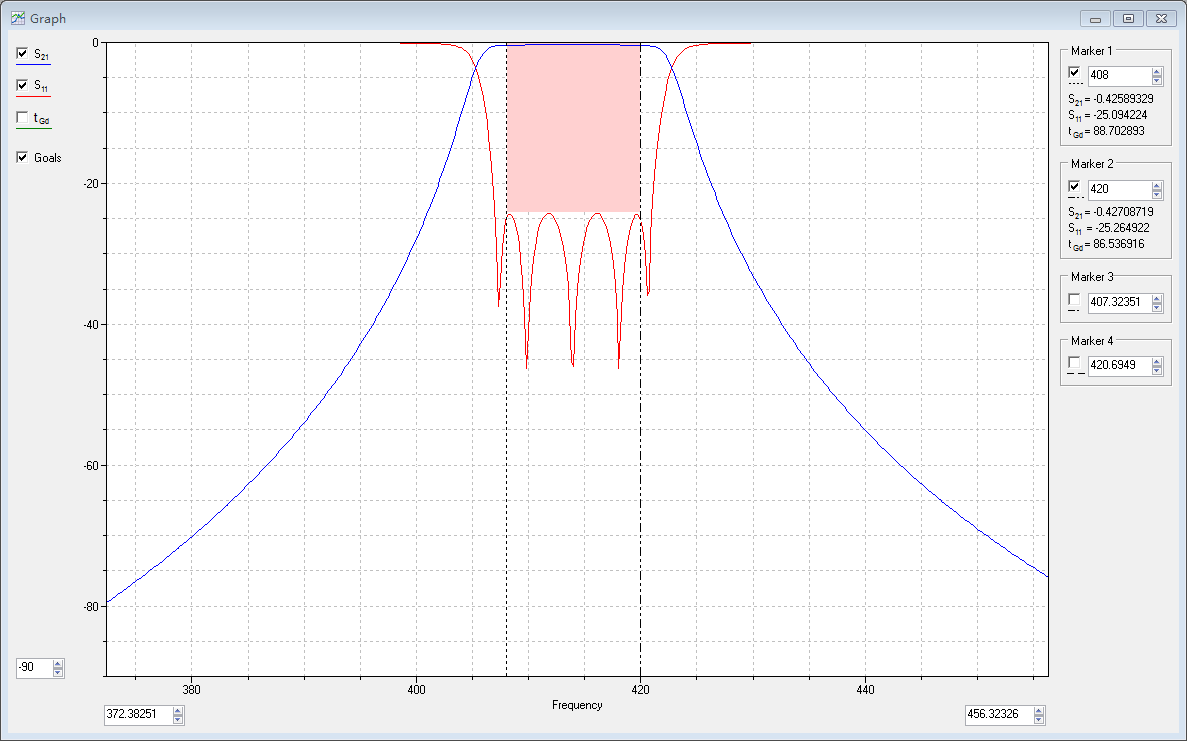Enable Marker 4 checkbox

1074,362
